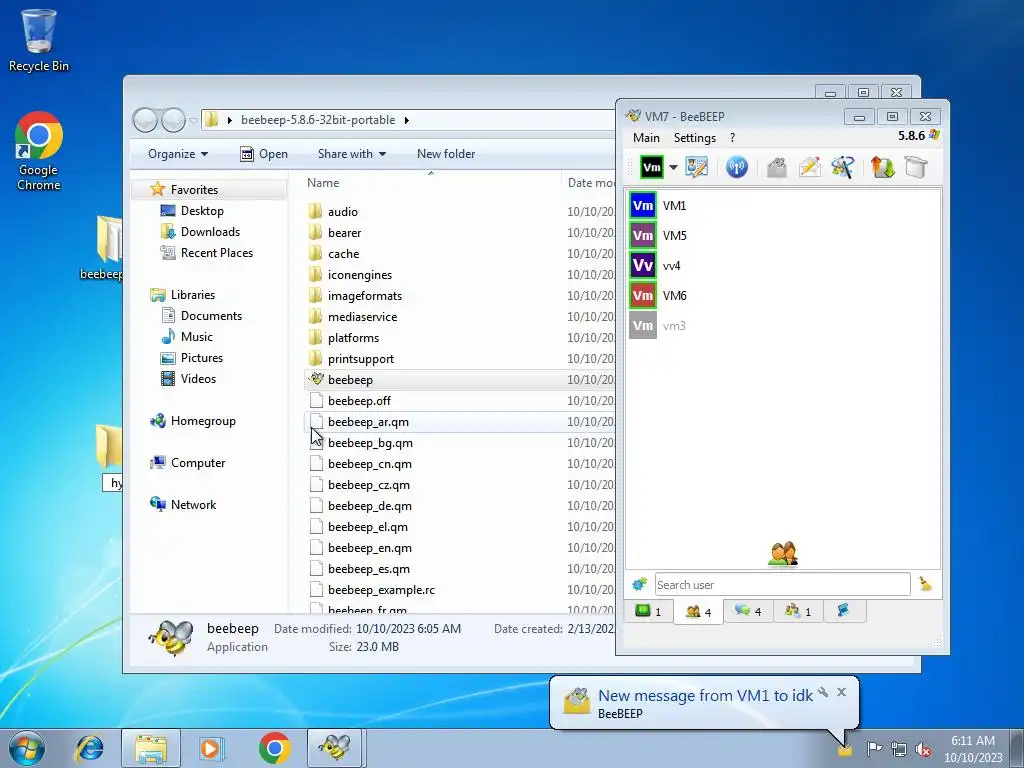Screen dimensions: 1024x768
Task: Switch to chats tab showing 4
Action: click(748, 611)
